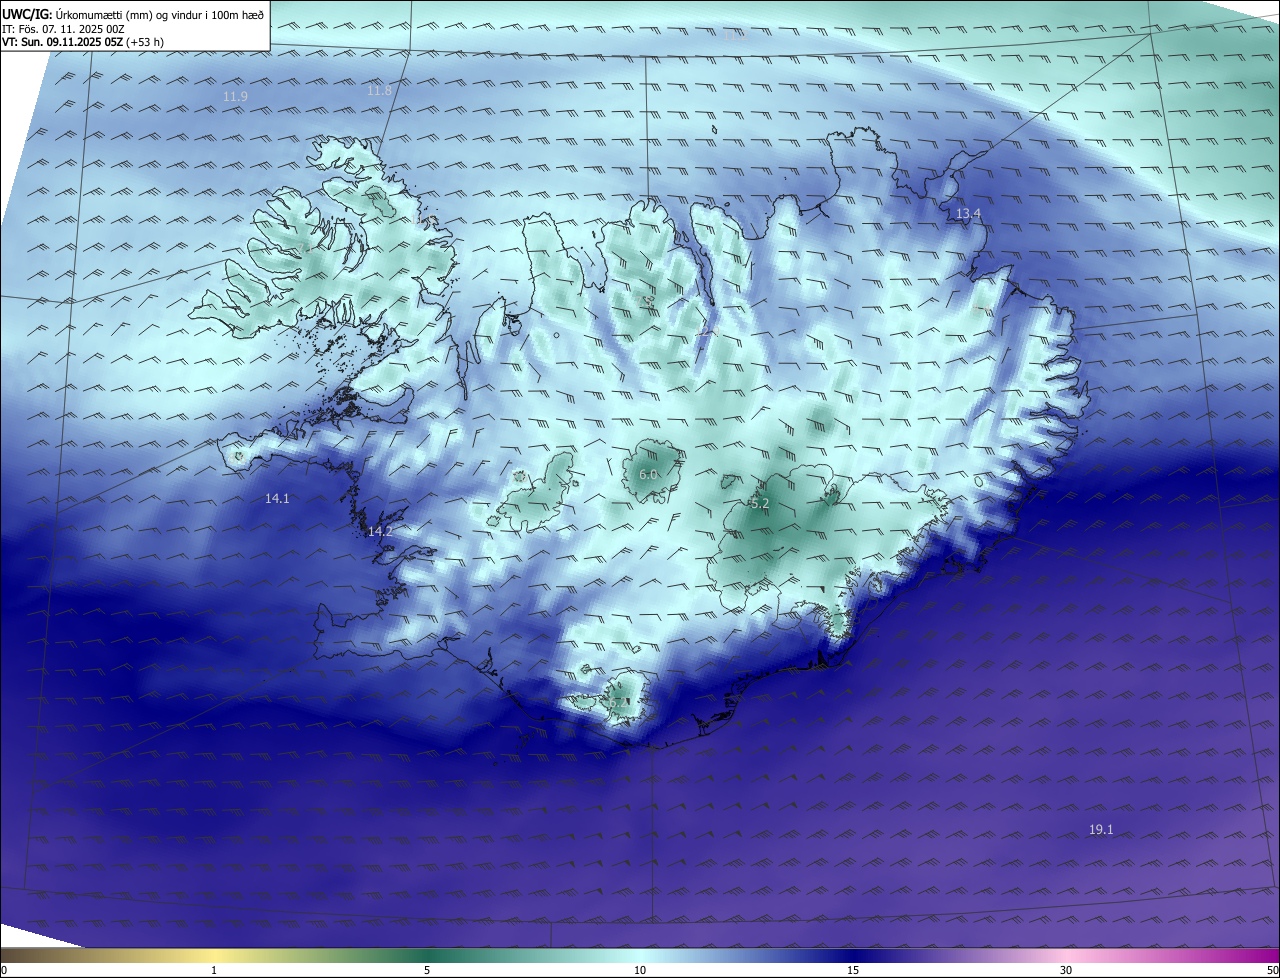Click the 5.2 value on the large glacier
This screenshot has height=978, width=1280.
point(760,504)
